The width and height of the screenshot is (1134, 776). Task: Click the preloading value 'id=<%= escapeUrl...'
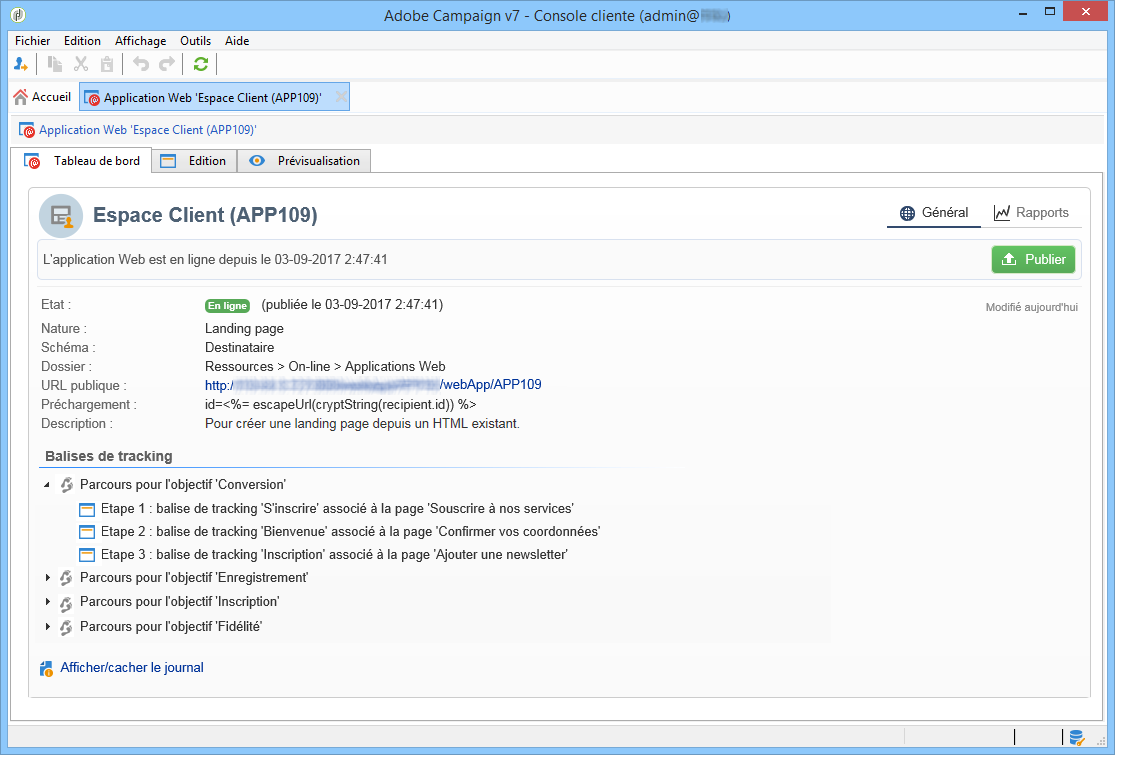coord(341,405)
